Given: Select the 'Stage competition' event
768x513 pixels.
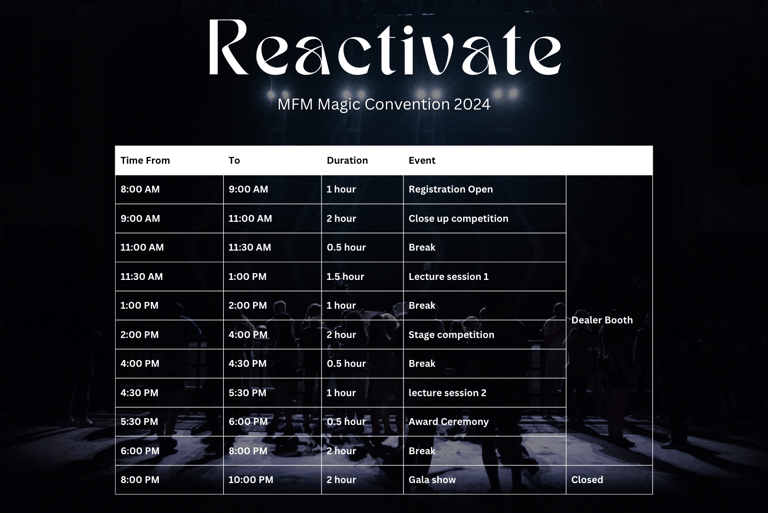Looking at the screenshot, I should coord(484,335).
